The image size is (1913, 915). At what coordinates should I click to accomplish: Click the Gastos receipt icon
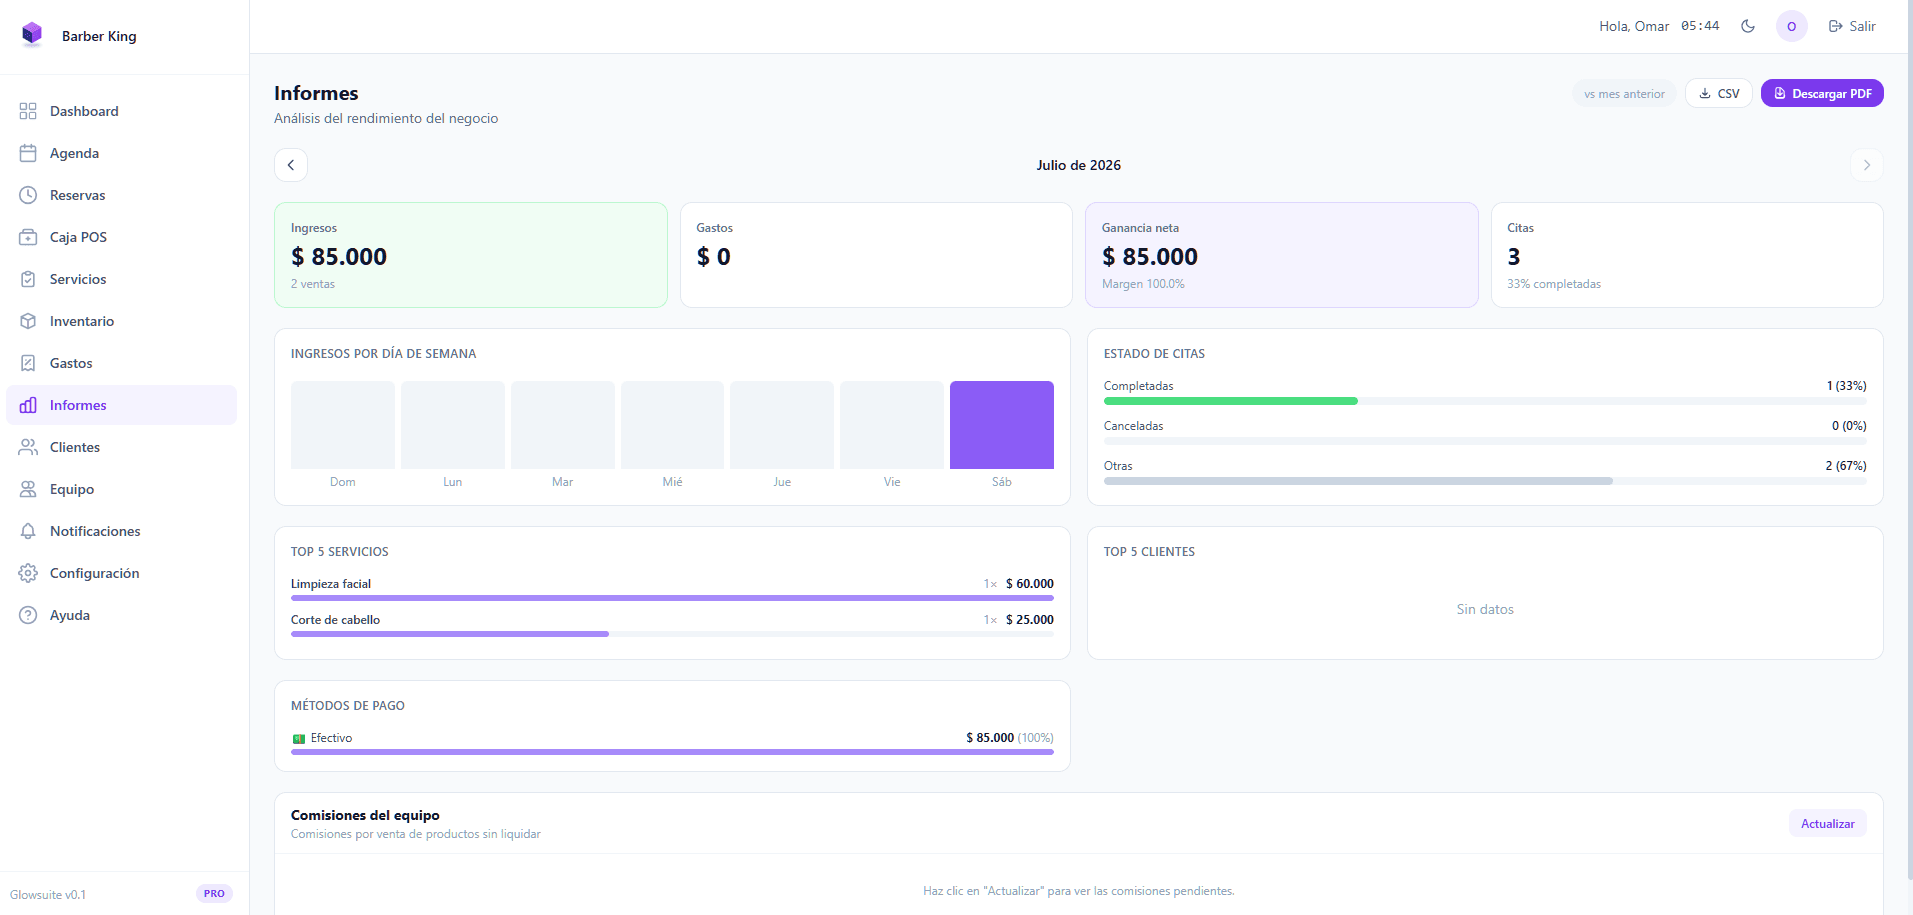[x=28, y=363]
